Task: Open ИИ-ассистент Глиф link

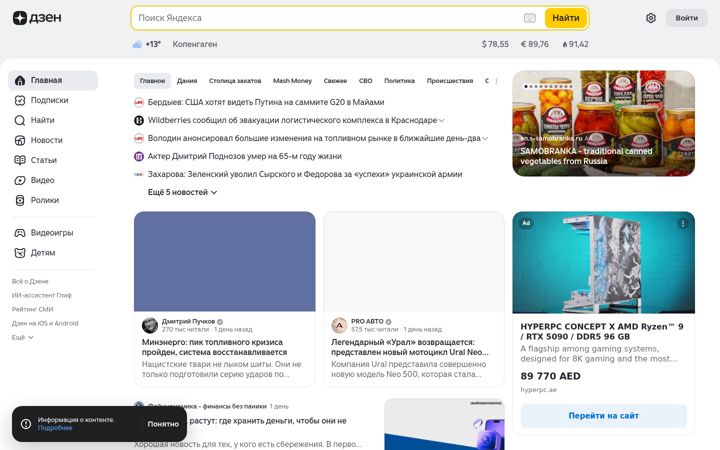Action: pos(42,296)
